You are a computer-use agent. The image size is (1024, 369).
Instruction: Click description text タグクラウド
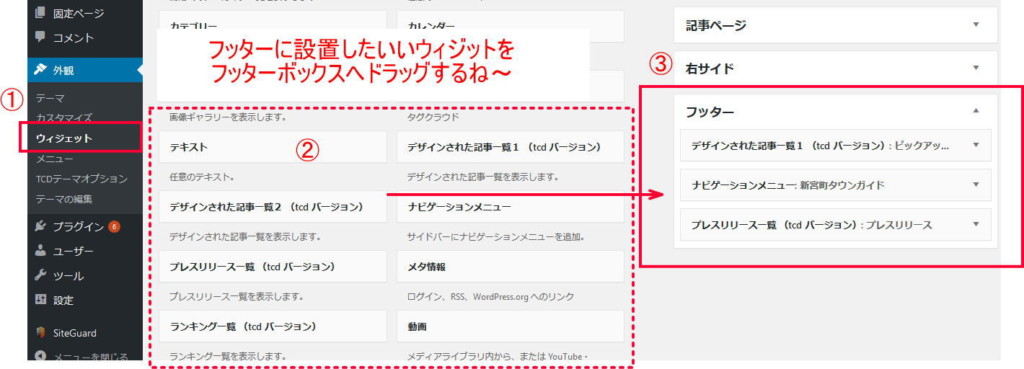coord(434,118)
